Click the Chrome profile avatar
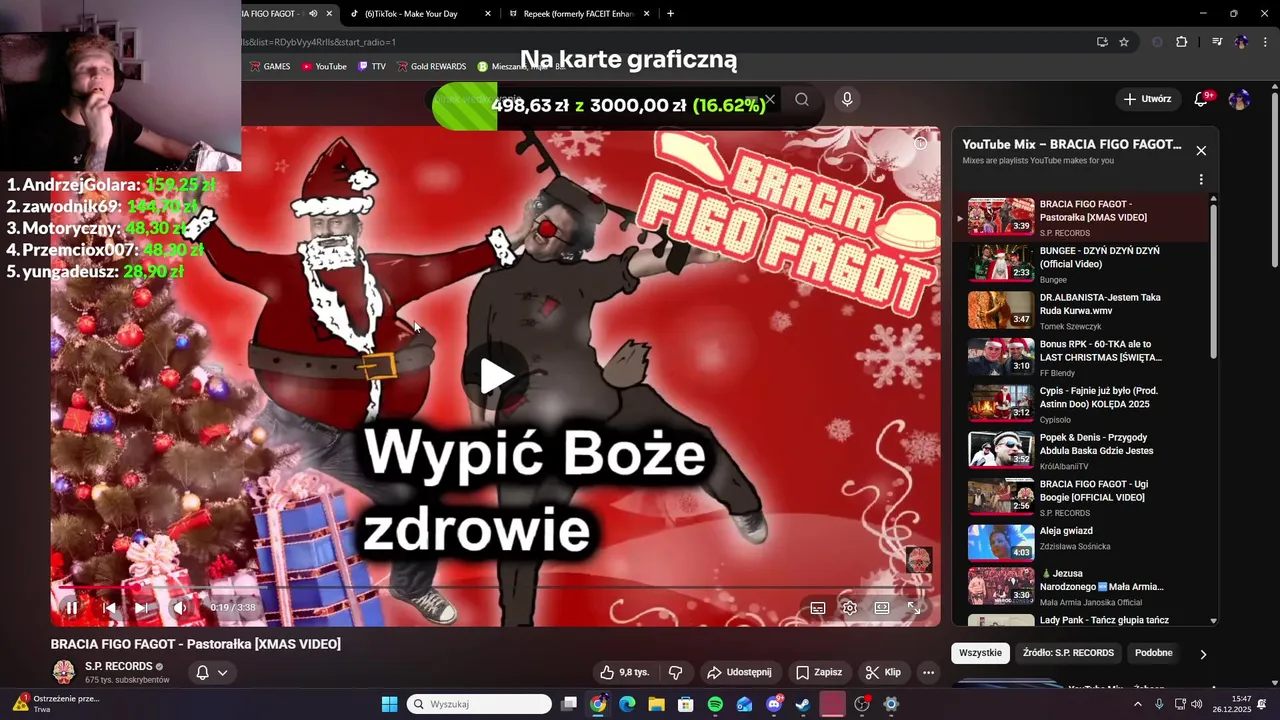 click(x=1242, y=42)
